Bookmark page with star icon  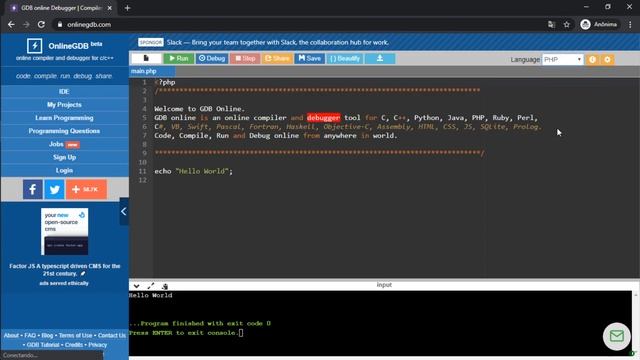(567, 24)
